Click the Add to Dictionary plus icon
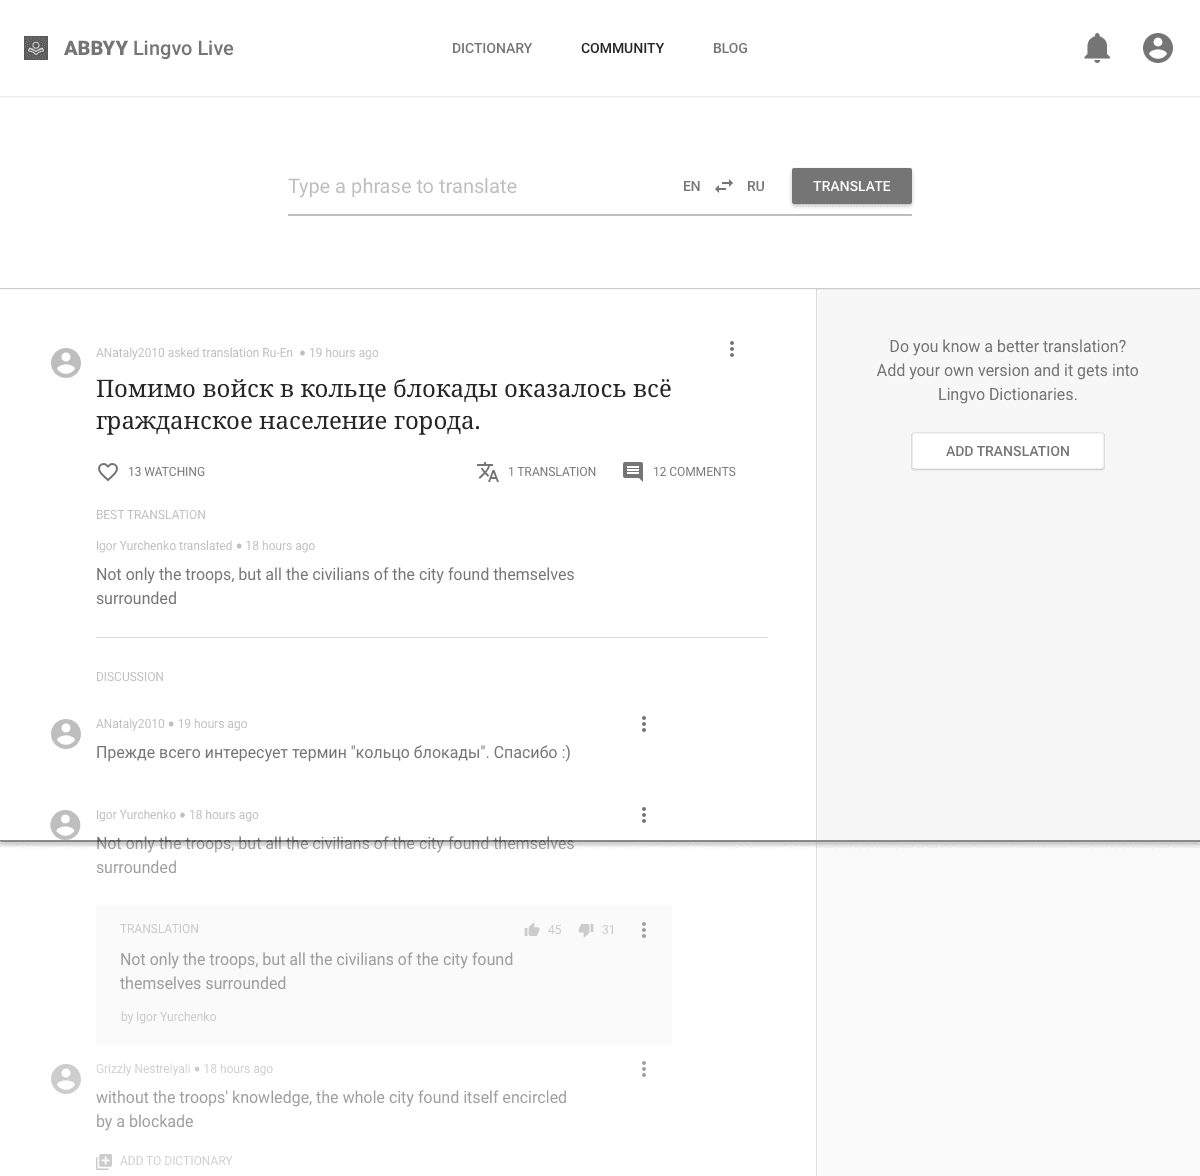This screenshot has width=1200, height=1176. [x=104, y=1162]
